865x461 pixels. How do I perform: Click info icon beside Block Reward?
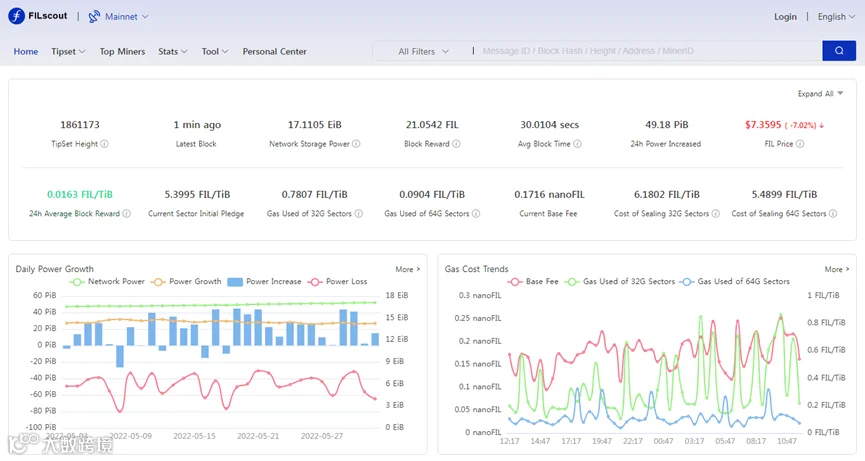(456, 144)
